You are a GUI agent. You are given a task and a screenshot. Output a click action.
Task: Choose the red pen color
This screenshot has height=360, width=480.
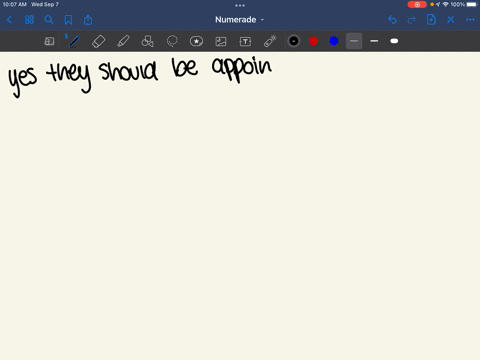pos(314,41)
